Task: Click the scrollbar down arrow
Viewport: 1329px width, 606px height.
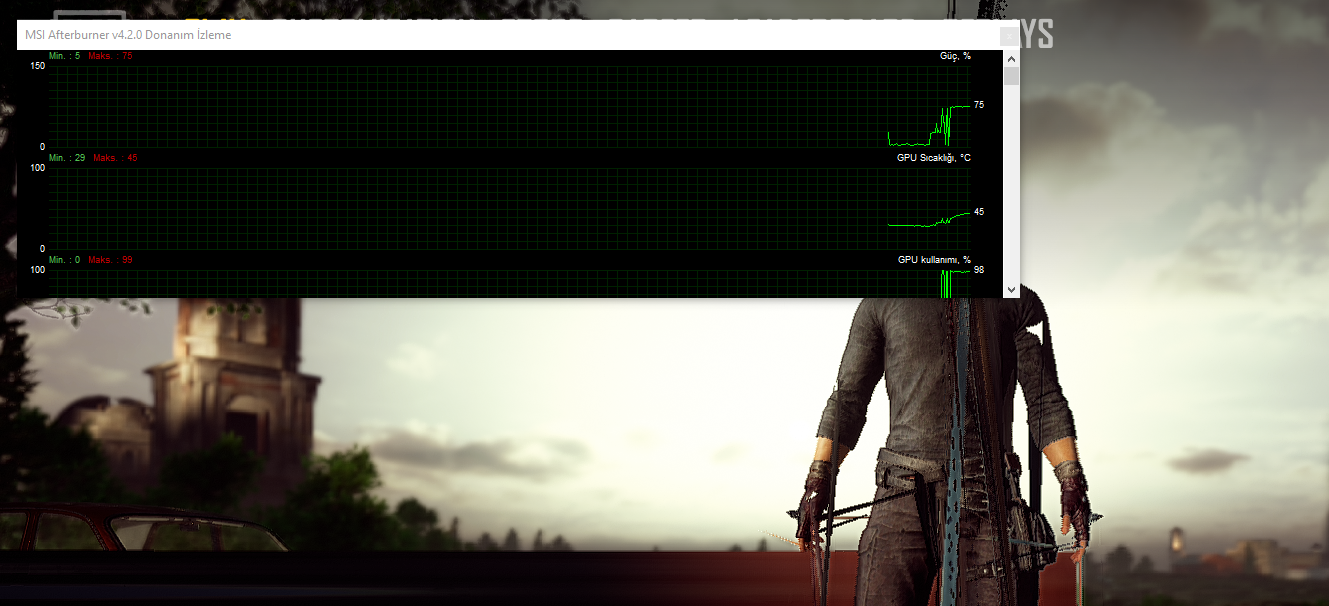Action: pyautogui.click(x=1011, y=289)
